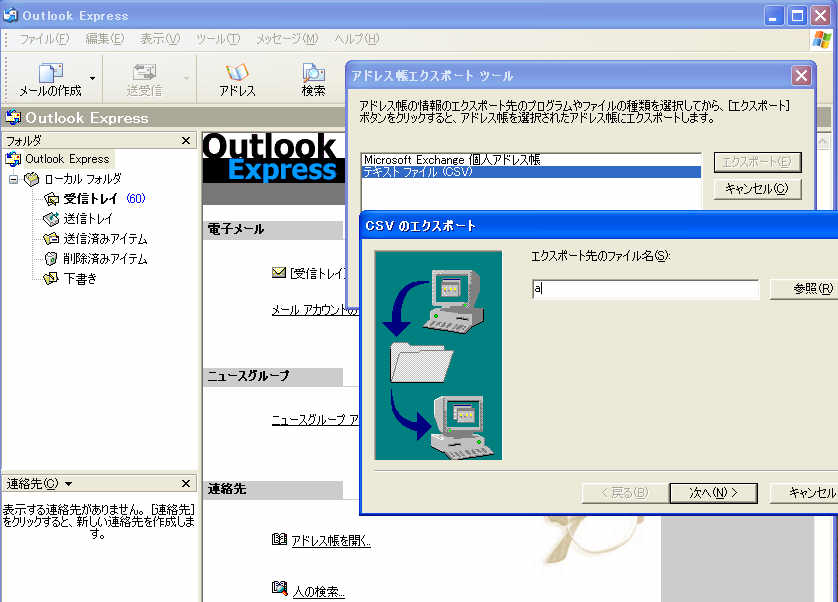Image resolution: width=838 pixels, height=602 pixels.
Task: Close the フォルダ pane
Action: pos(186,141)
